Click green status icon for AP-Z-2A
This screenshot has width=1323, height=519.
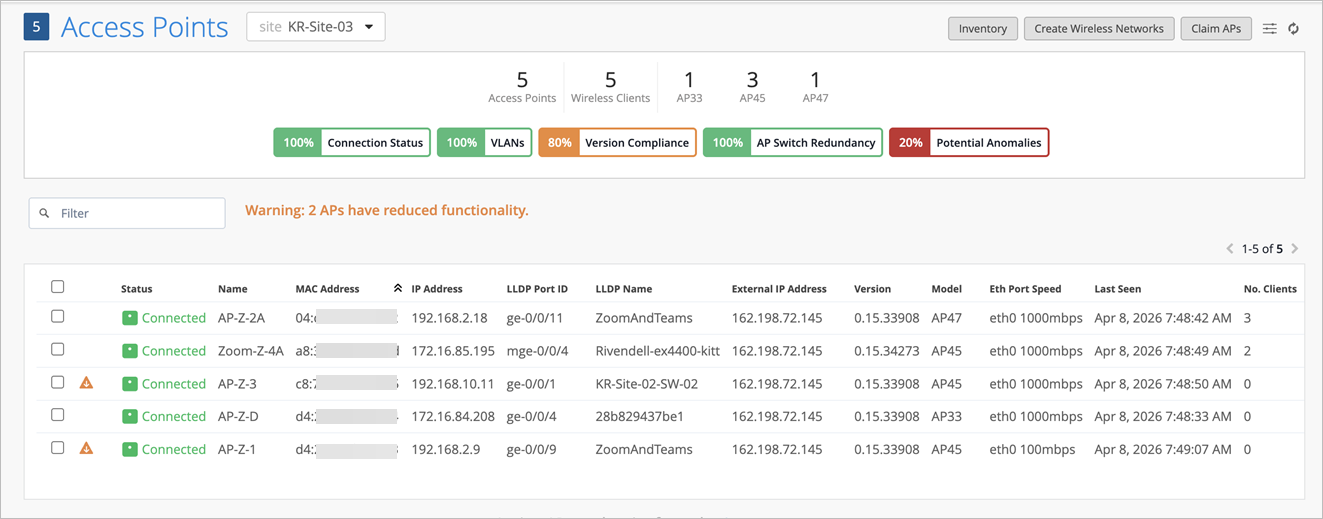coord(129,318)
